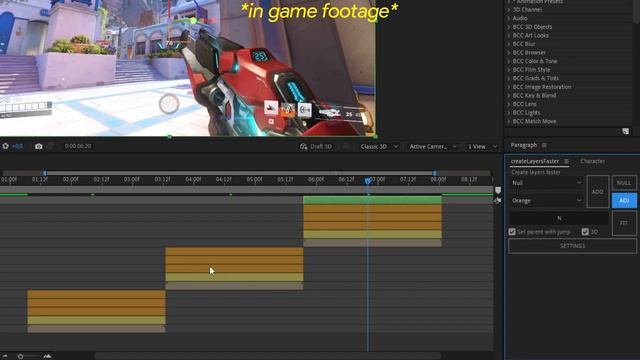Expand the BCC Color & Tone category
Screen dimensions: 640x360
[509, 61]
